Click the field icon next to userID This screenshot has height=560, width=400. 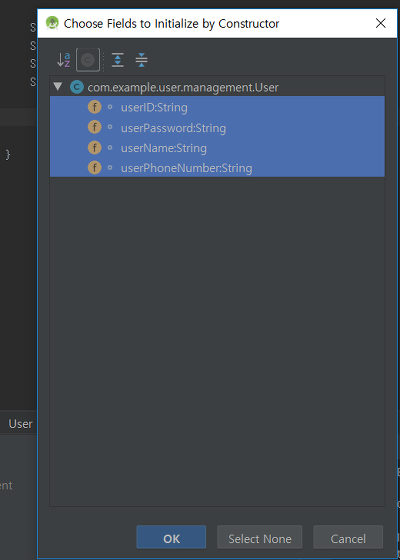[x=95, y=107]
